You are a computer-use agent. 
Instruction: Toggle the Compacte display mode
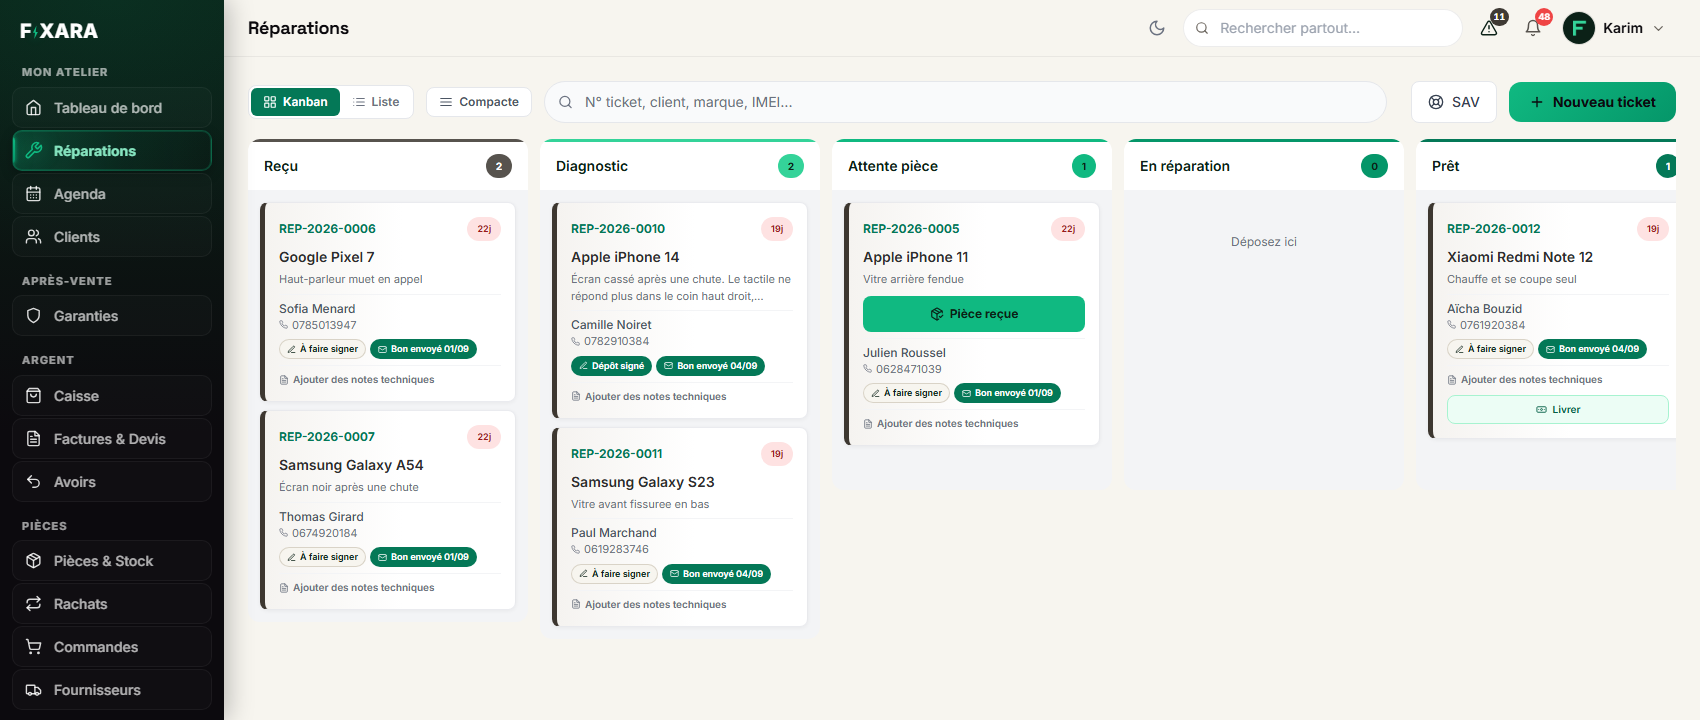click(x=479, y=102)
